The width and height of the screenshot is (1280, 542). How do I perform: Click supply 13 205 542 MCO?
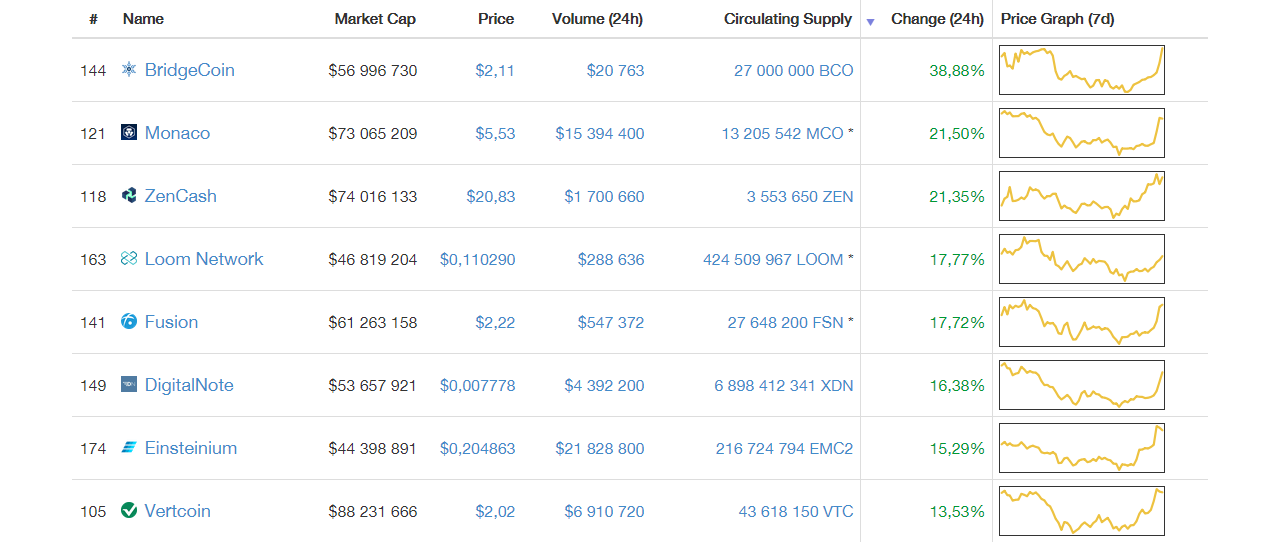(x=782, y=133)
